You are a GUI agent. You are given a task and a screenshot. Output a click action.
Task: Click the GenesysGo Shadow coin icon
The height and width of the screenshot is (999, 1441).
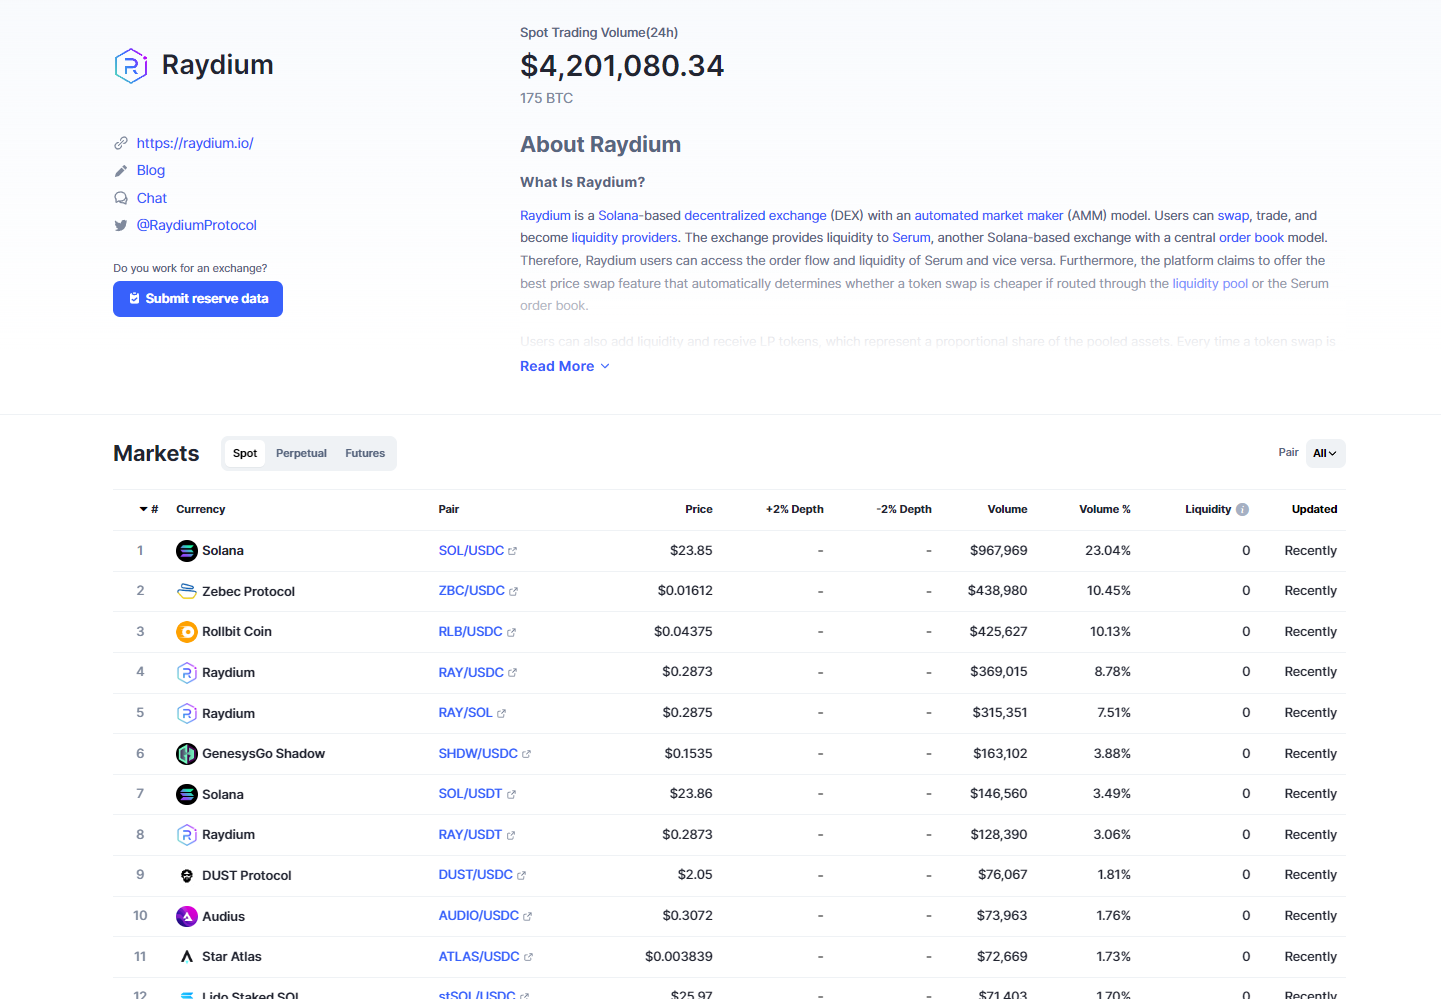click(187, 754)
